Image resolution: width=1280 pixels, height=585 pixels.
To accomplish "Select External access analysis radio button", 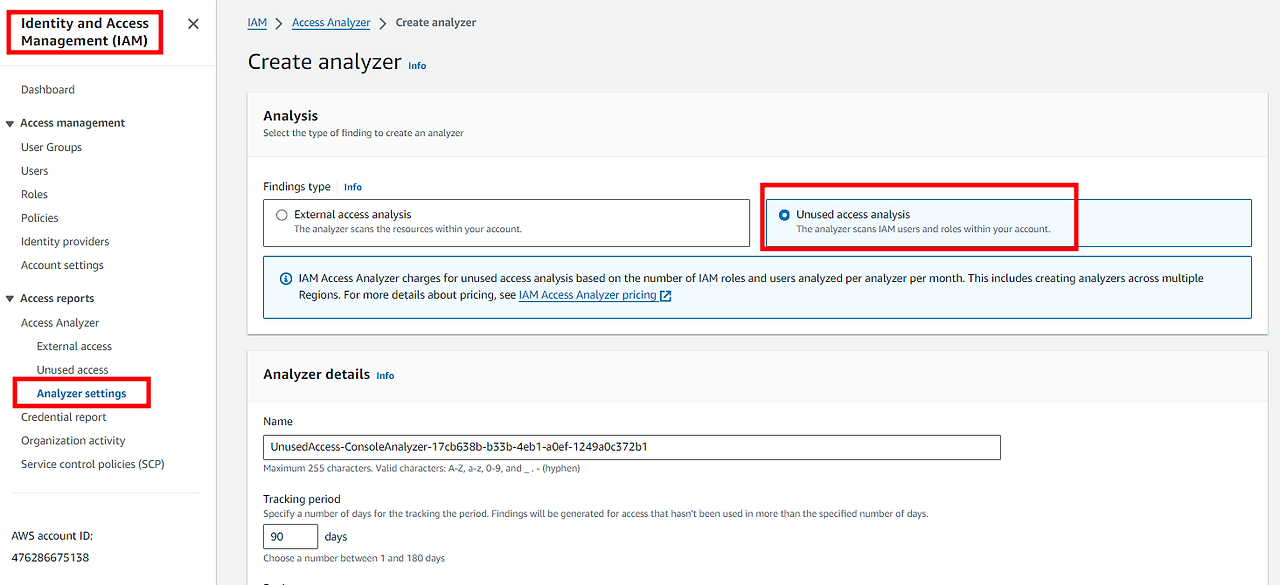I will tap(282, 215).
